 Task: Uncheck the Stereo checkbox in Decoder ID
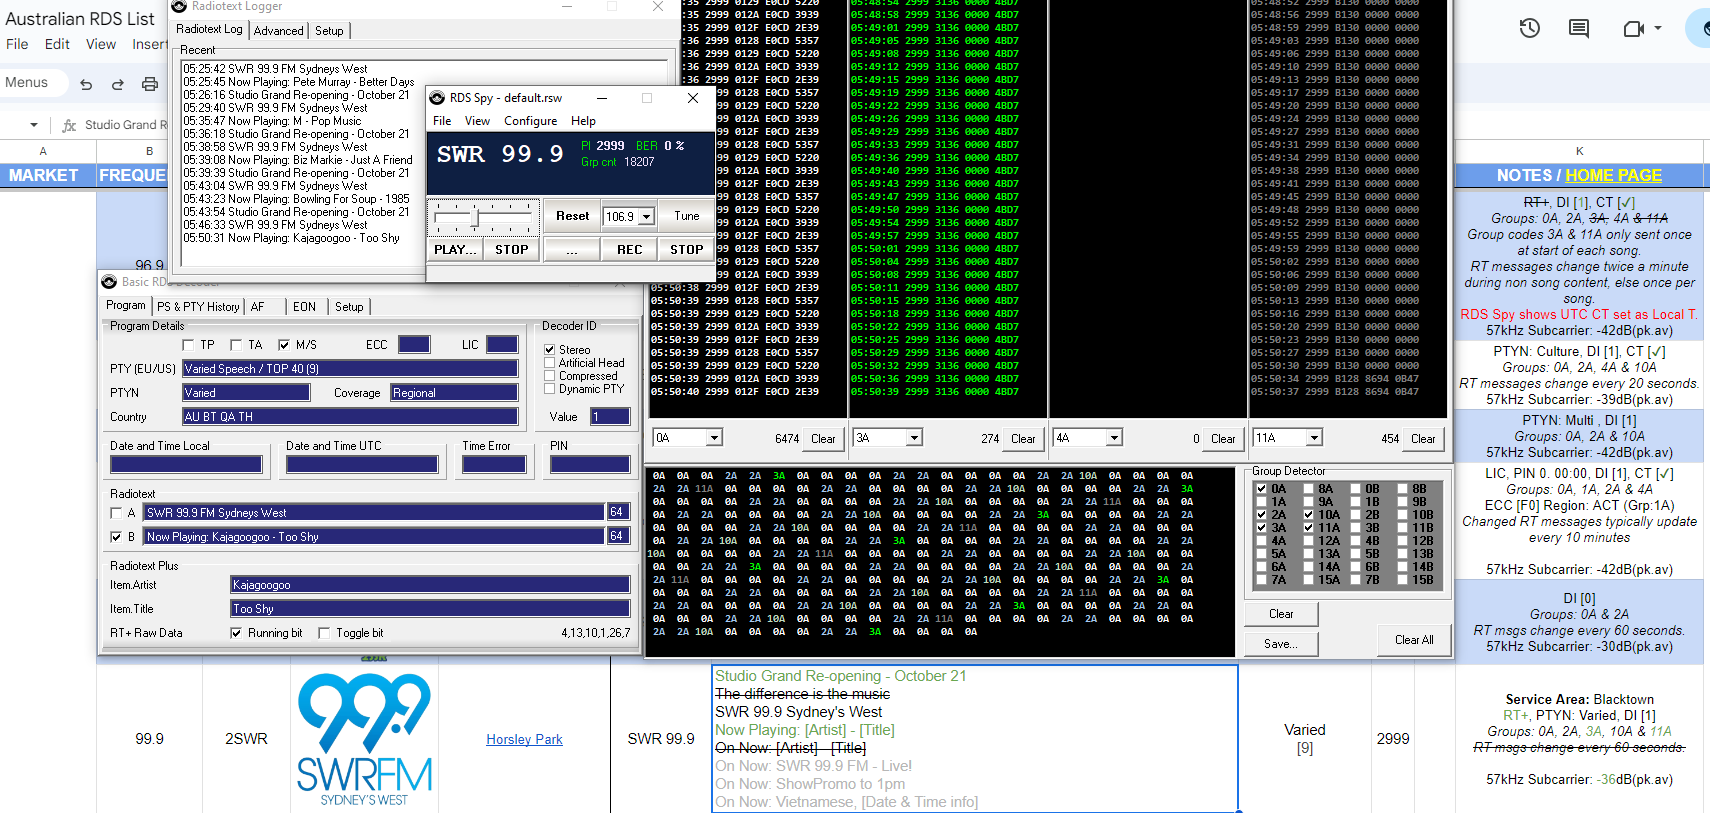pyautogui.click(x=550, y=350)
